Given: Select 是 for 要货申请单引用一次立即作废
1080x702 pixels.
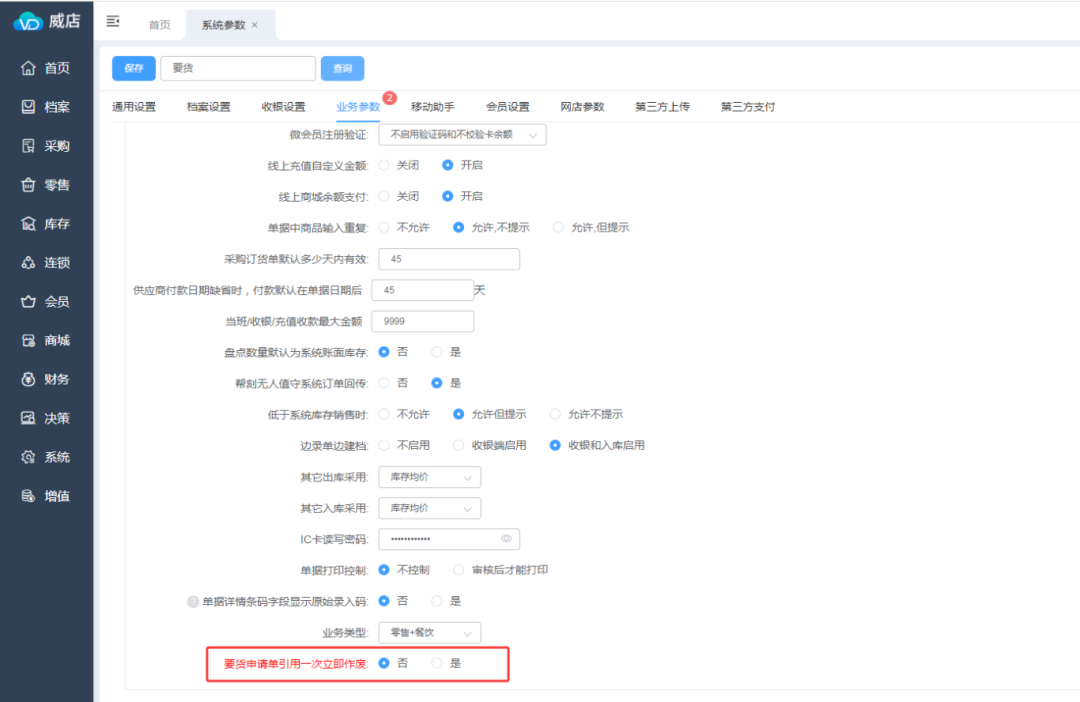Looking at the screenshot, I should click(437, 663).
